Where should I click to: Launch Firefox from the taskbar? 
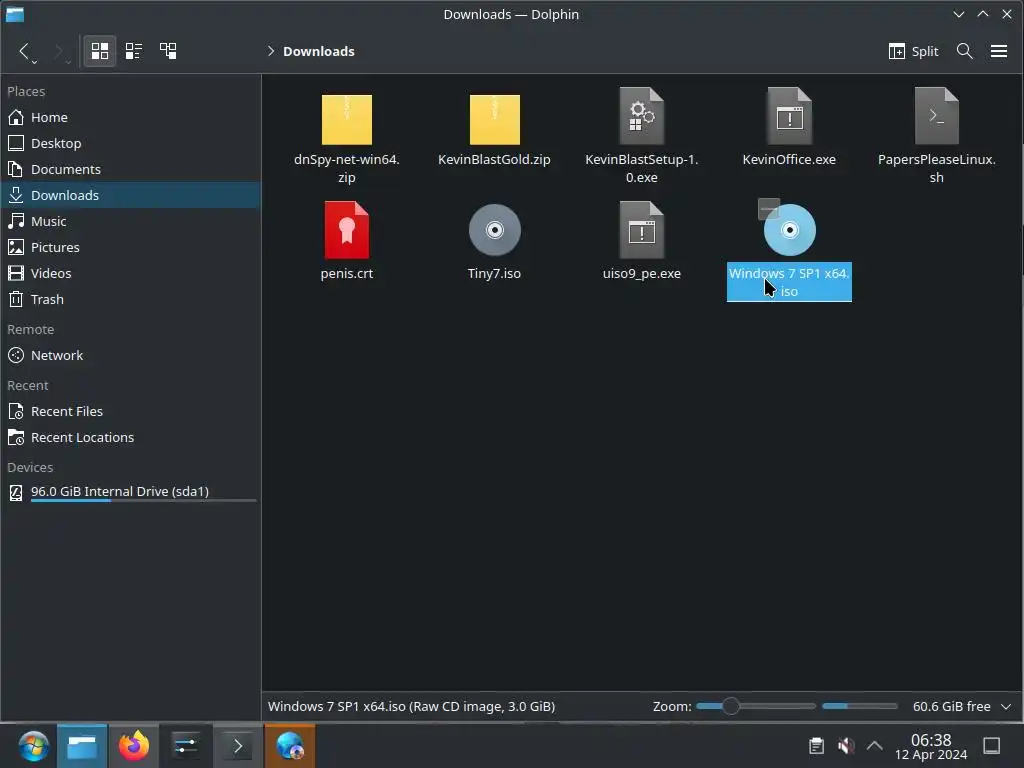[134, 746]
